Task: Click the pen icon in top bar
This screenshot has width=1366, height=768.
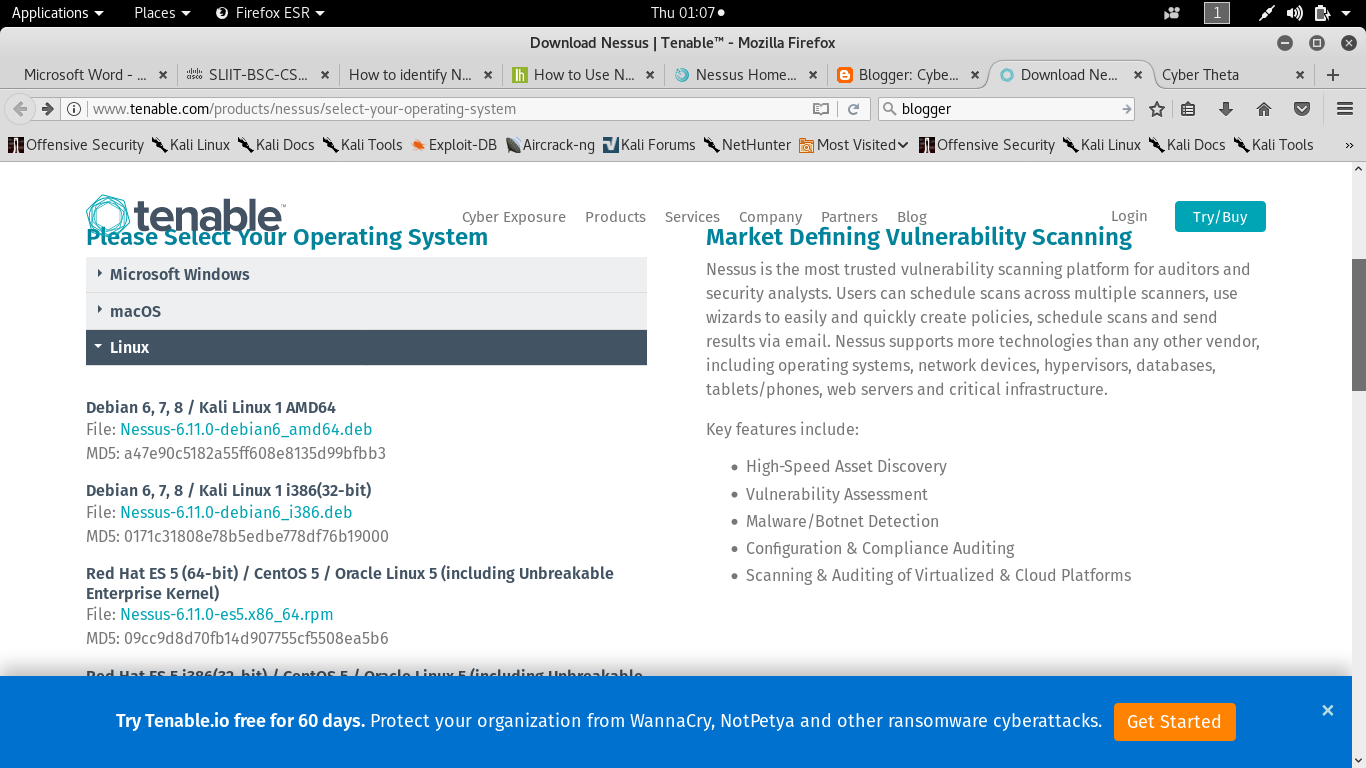Action: tap(1267, 13)
